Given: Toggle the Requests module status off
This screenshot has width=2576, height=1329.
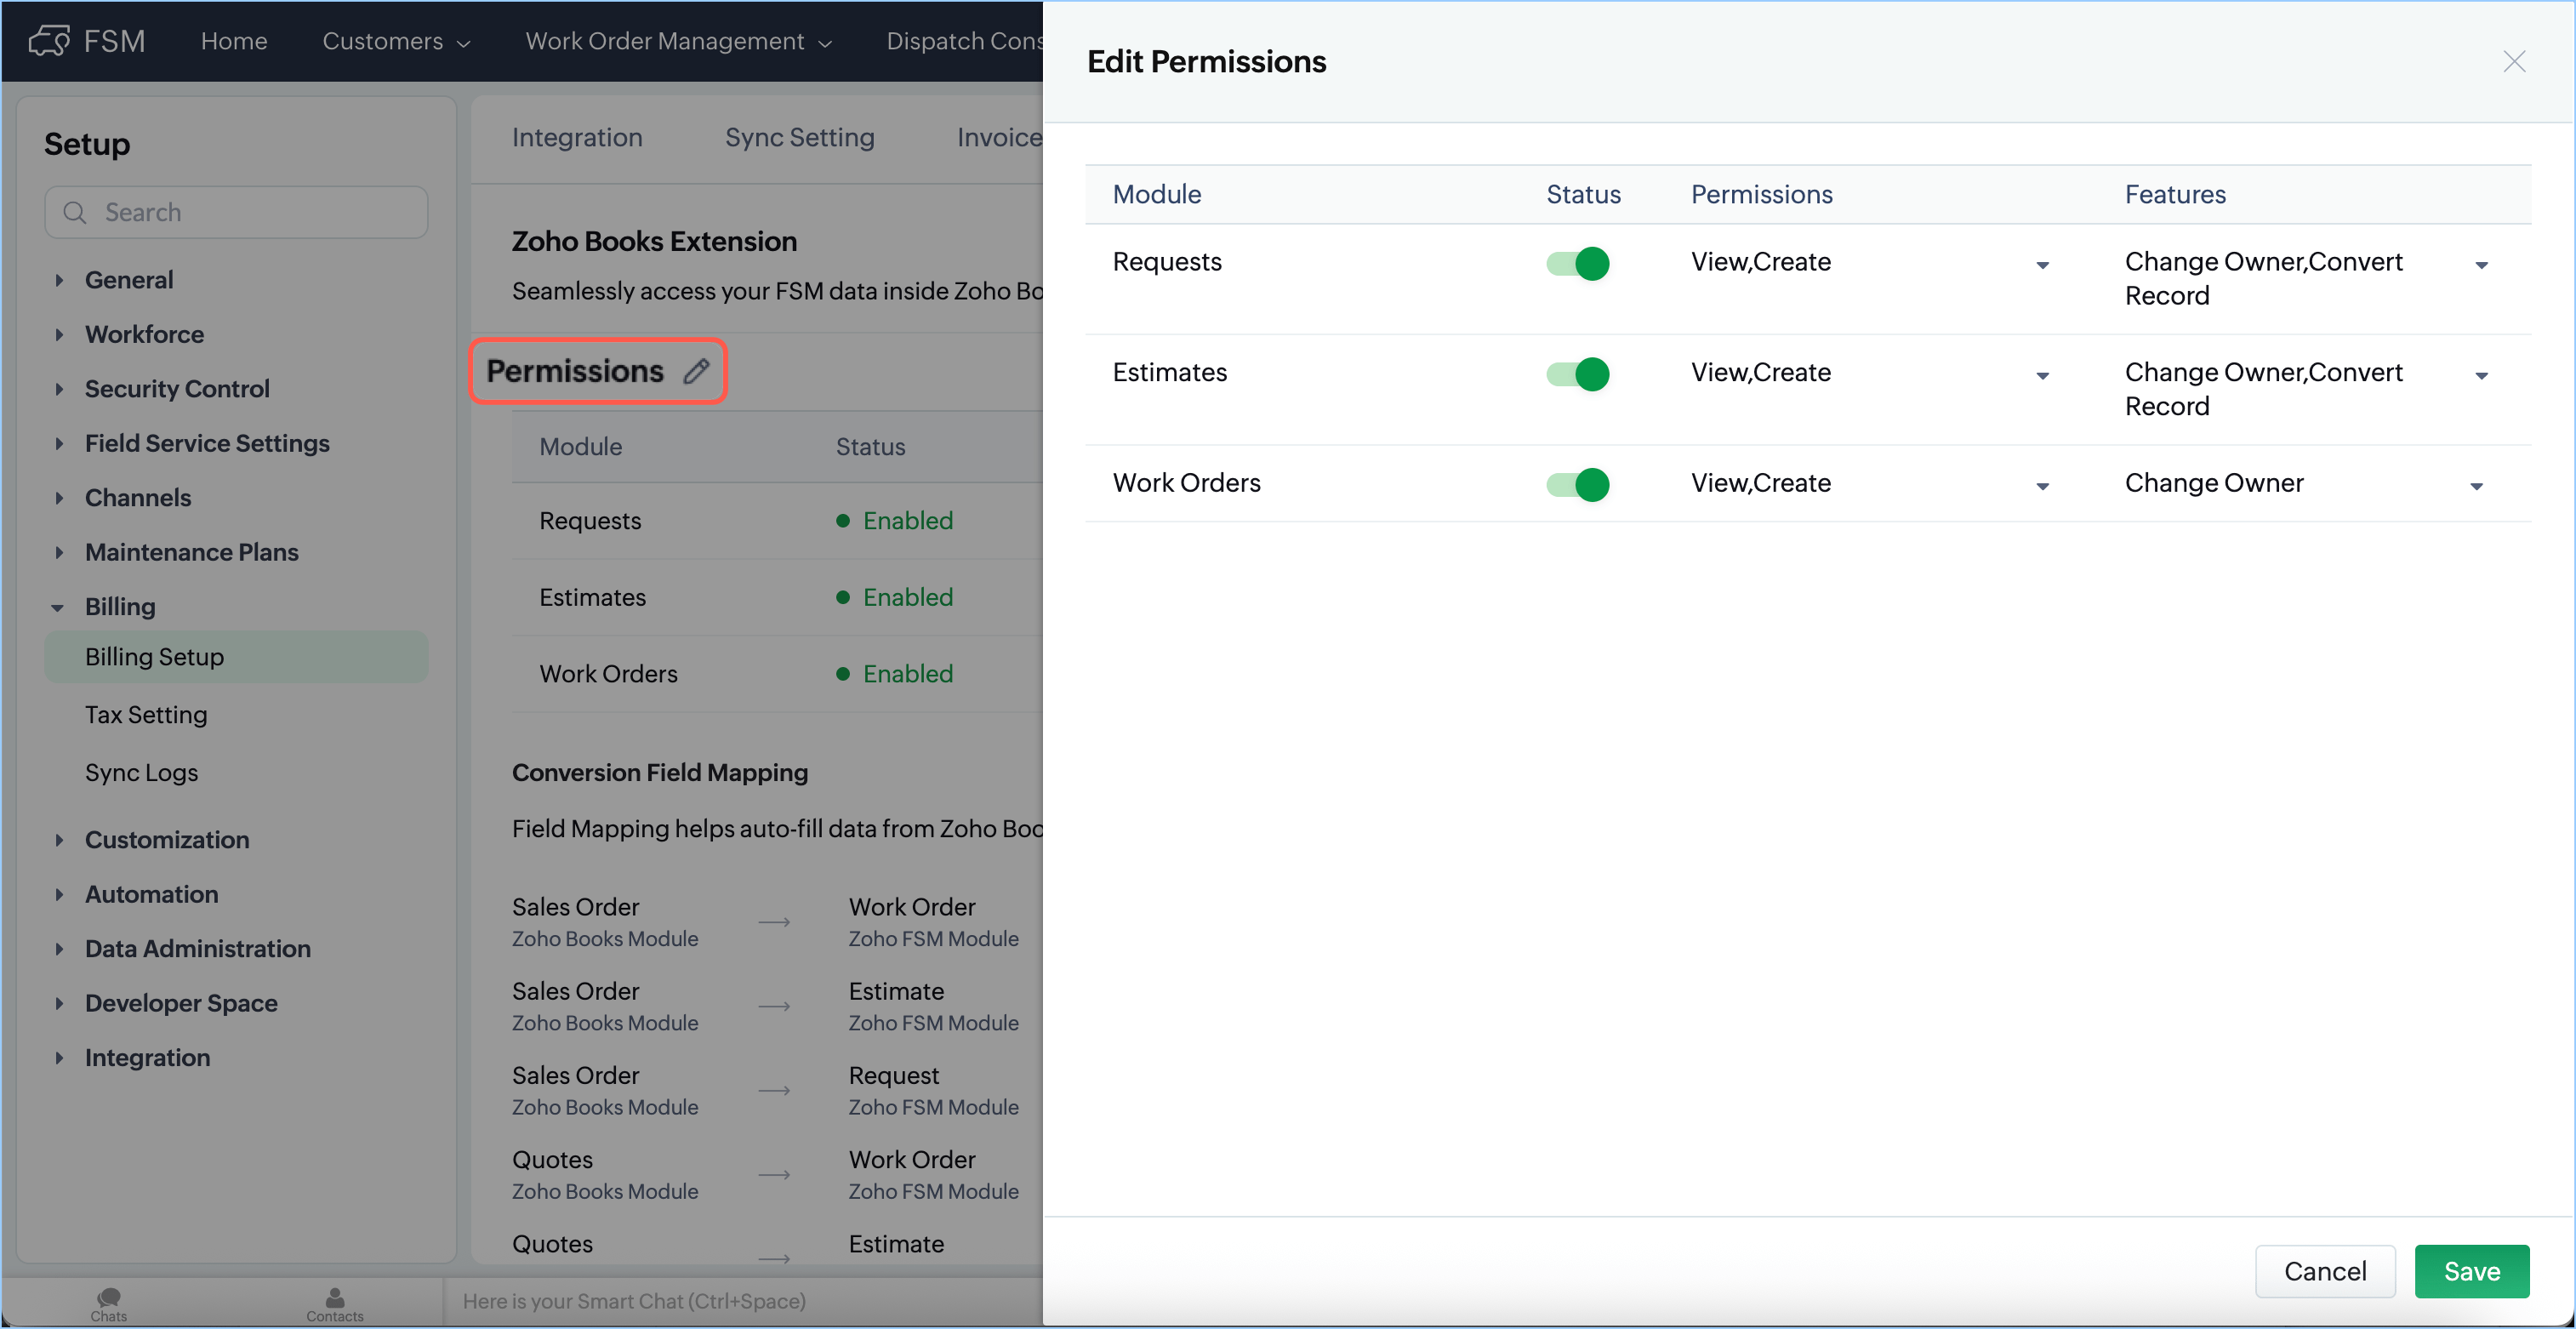Looking at the screenshot, I should (x=1577, y=264).
